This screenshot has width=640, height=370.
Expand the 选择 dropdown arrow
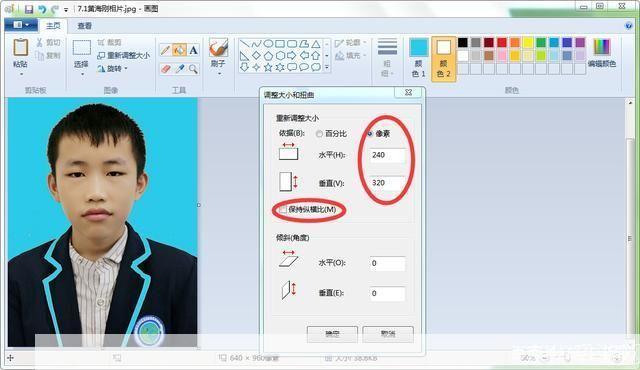coord(82,74)
